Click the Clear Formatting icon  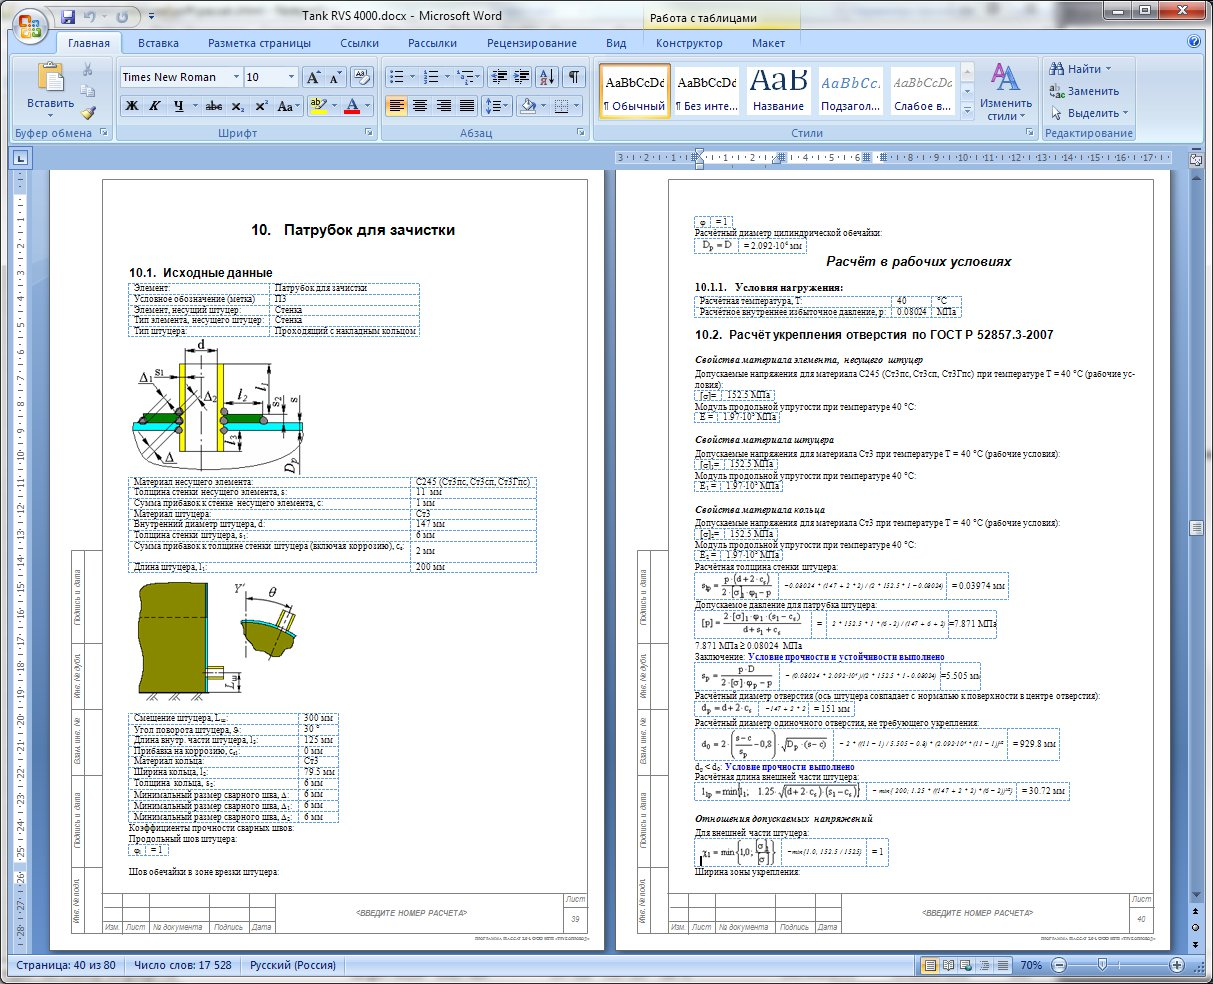point(363,77)
